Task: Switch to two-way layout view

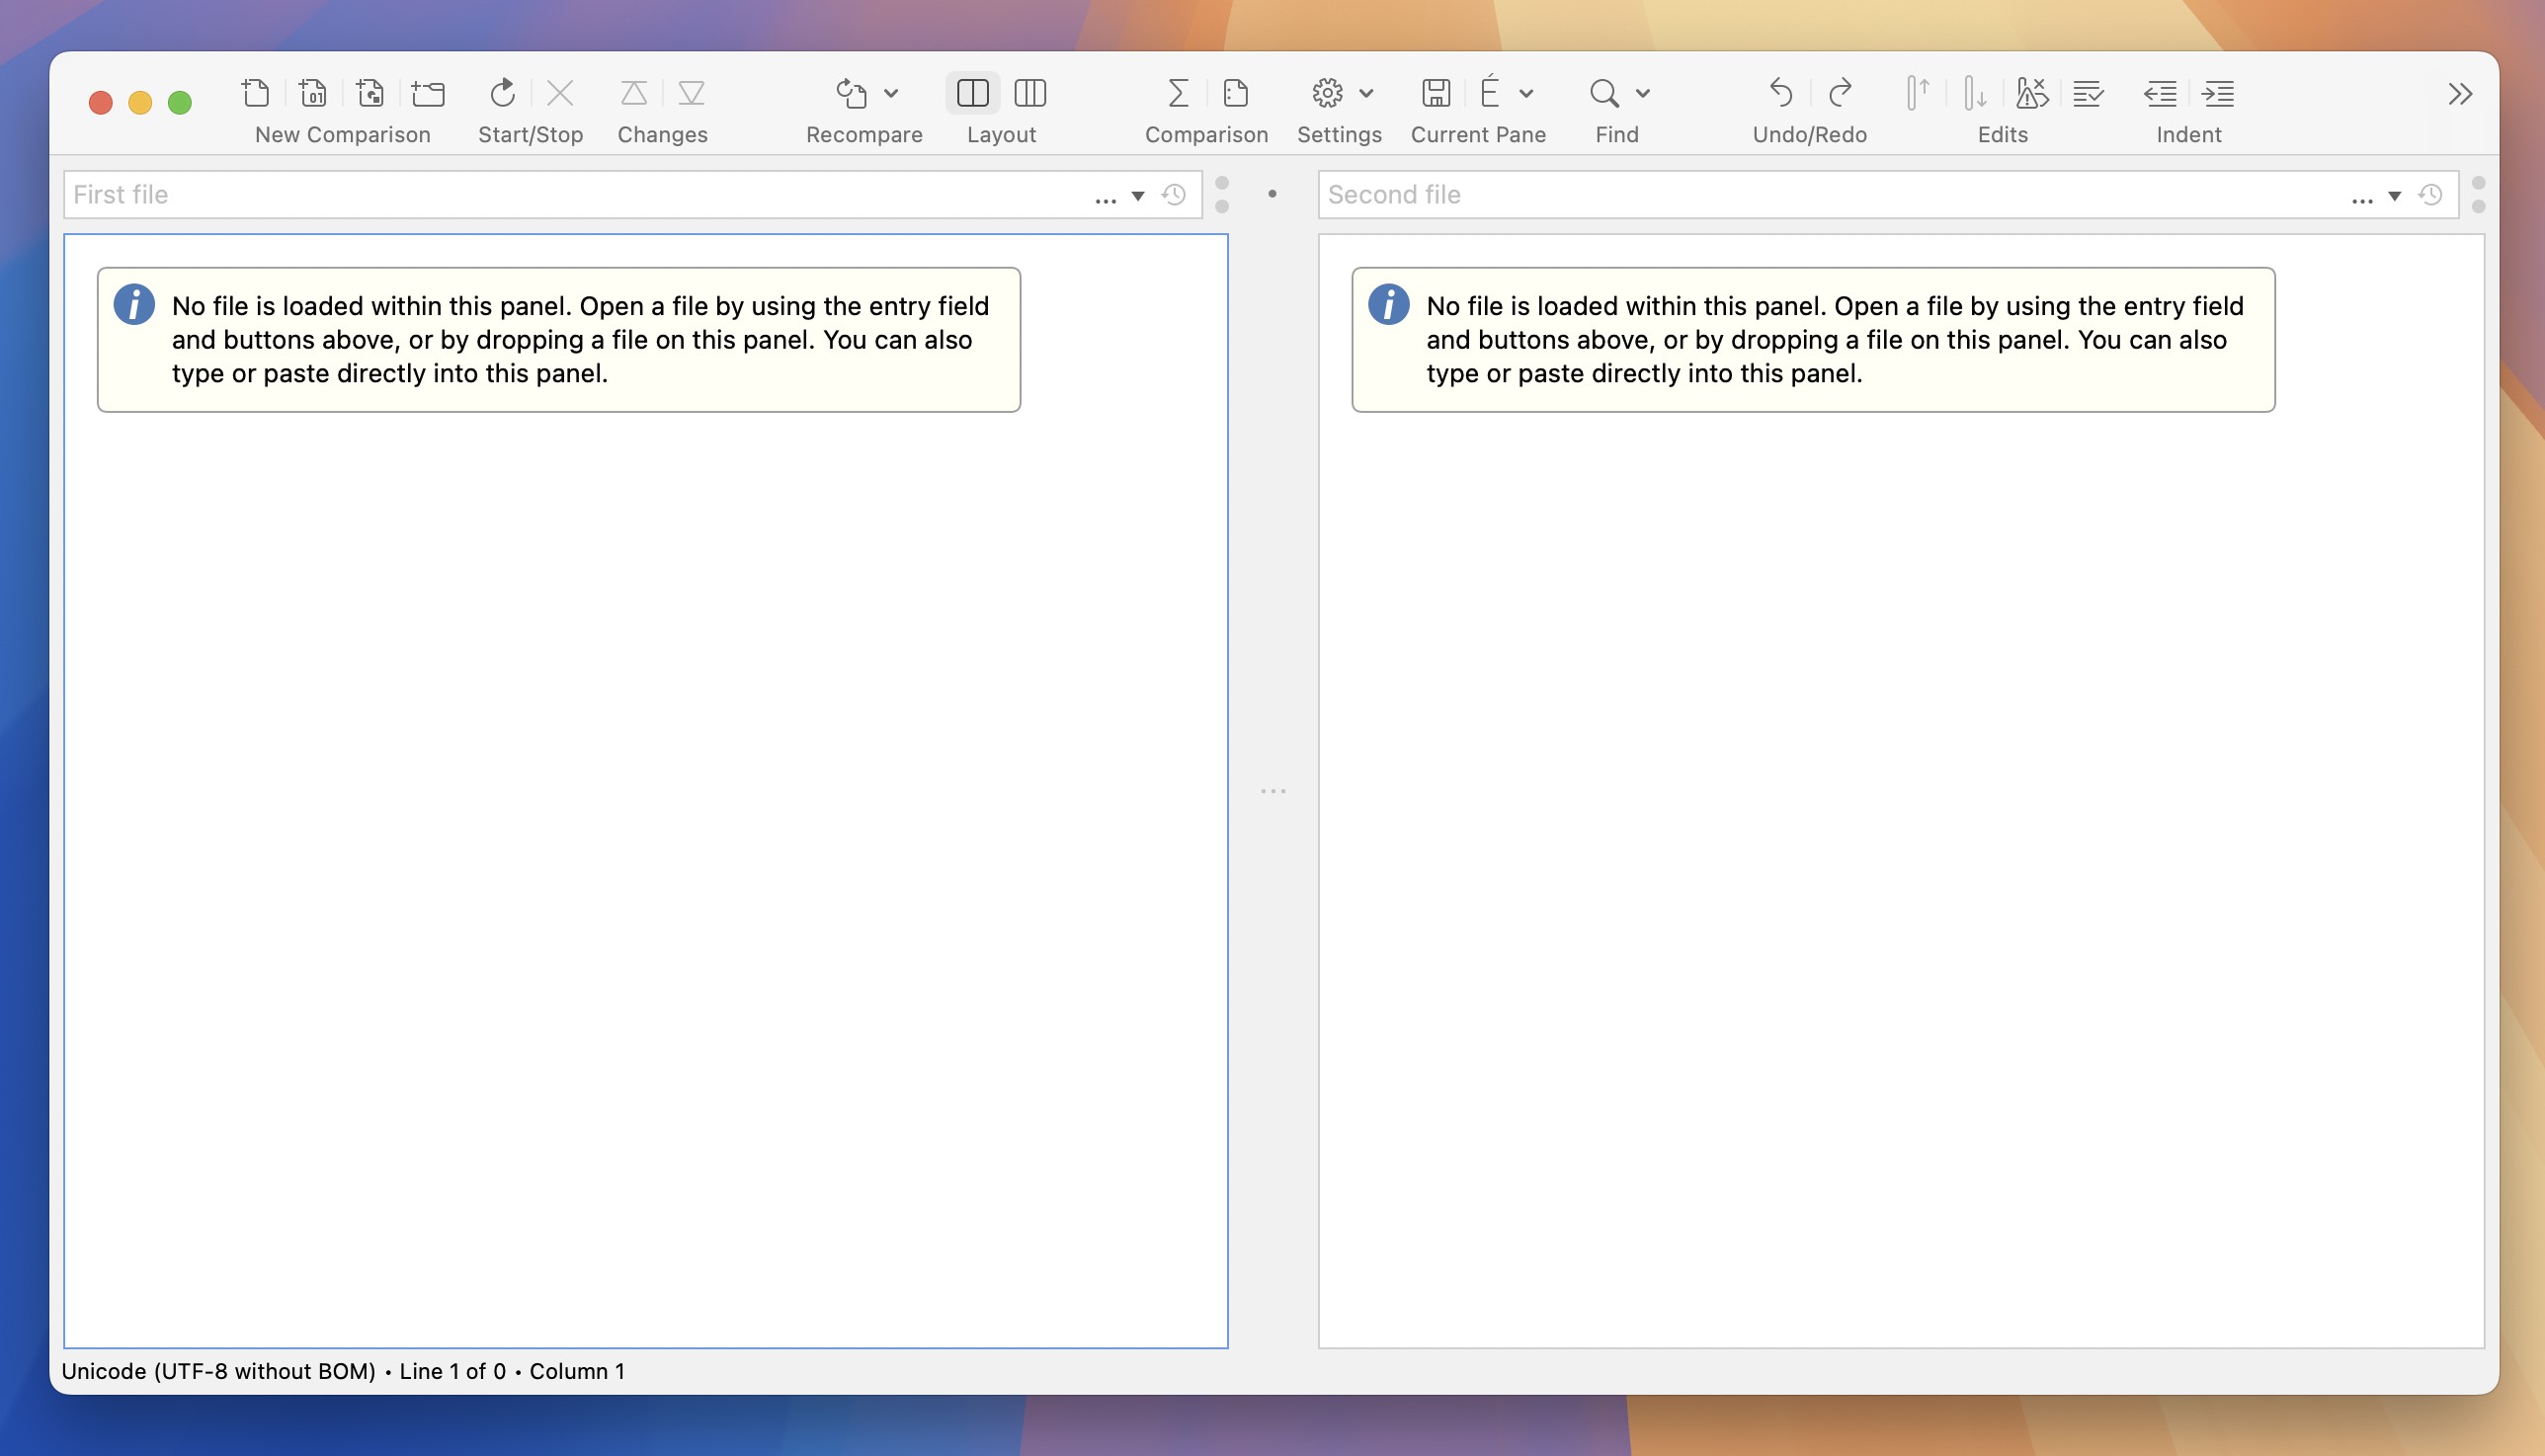Action: tap(972, 93)
